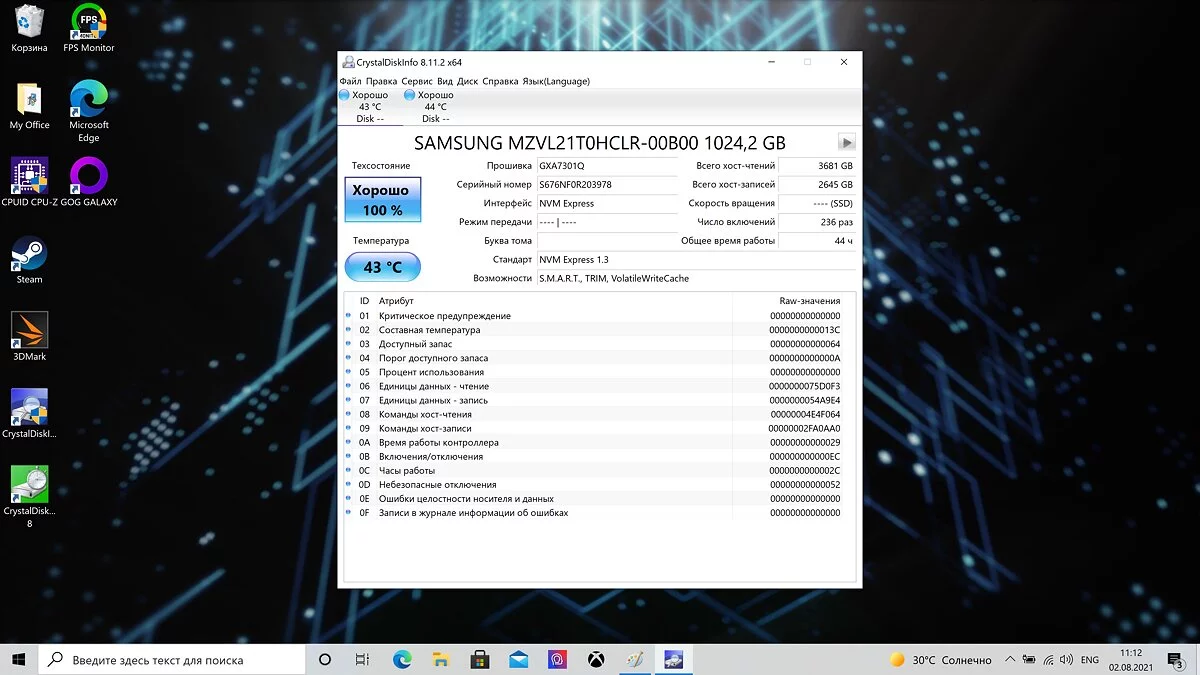Click the SAMSUNG MZVL21T0HCLR-00B00 disk title
The image size is (1200, 675).
click(x=600, y=142)
